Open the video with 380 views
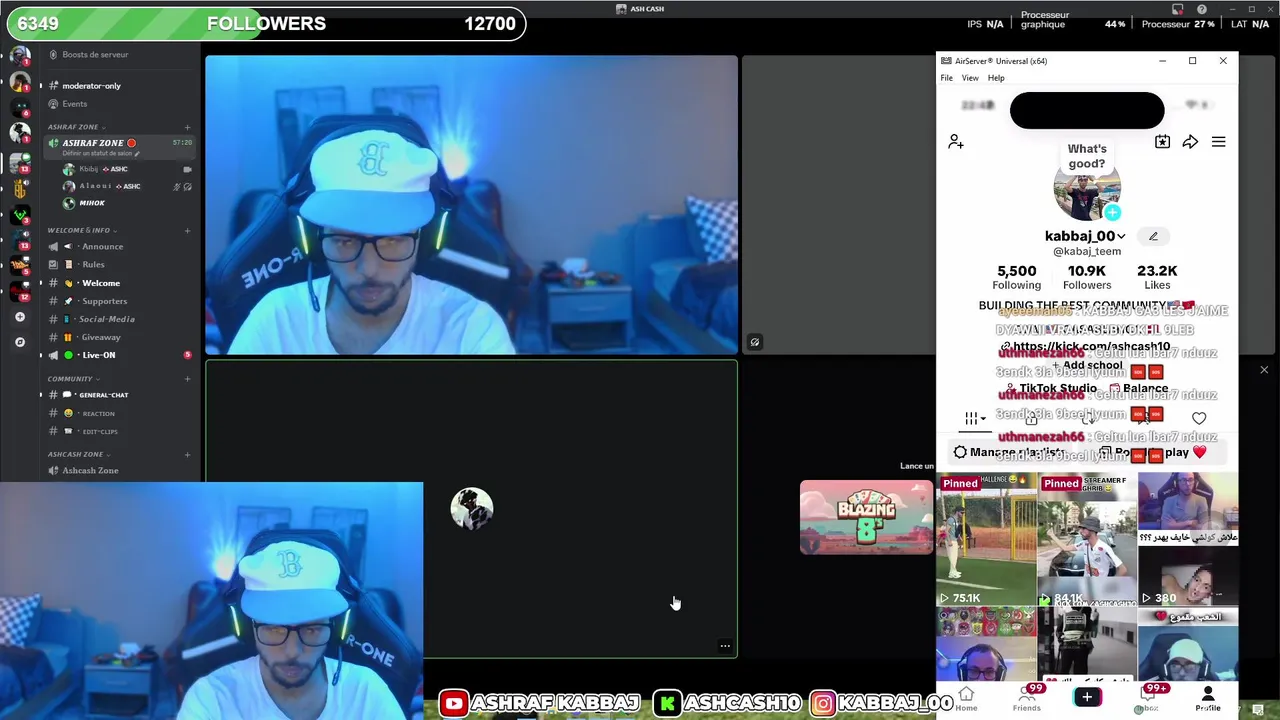 pos(1188,540)
